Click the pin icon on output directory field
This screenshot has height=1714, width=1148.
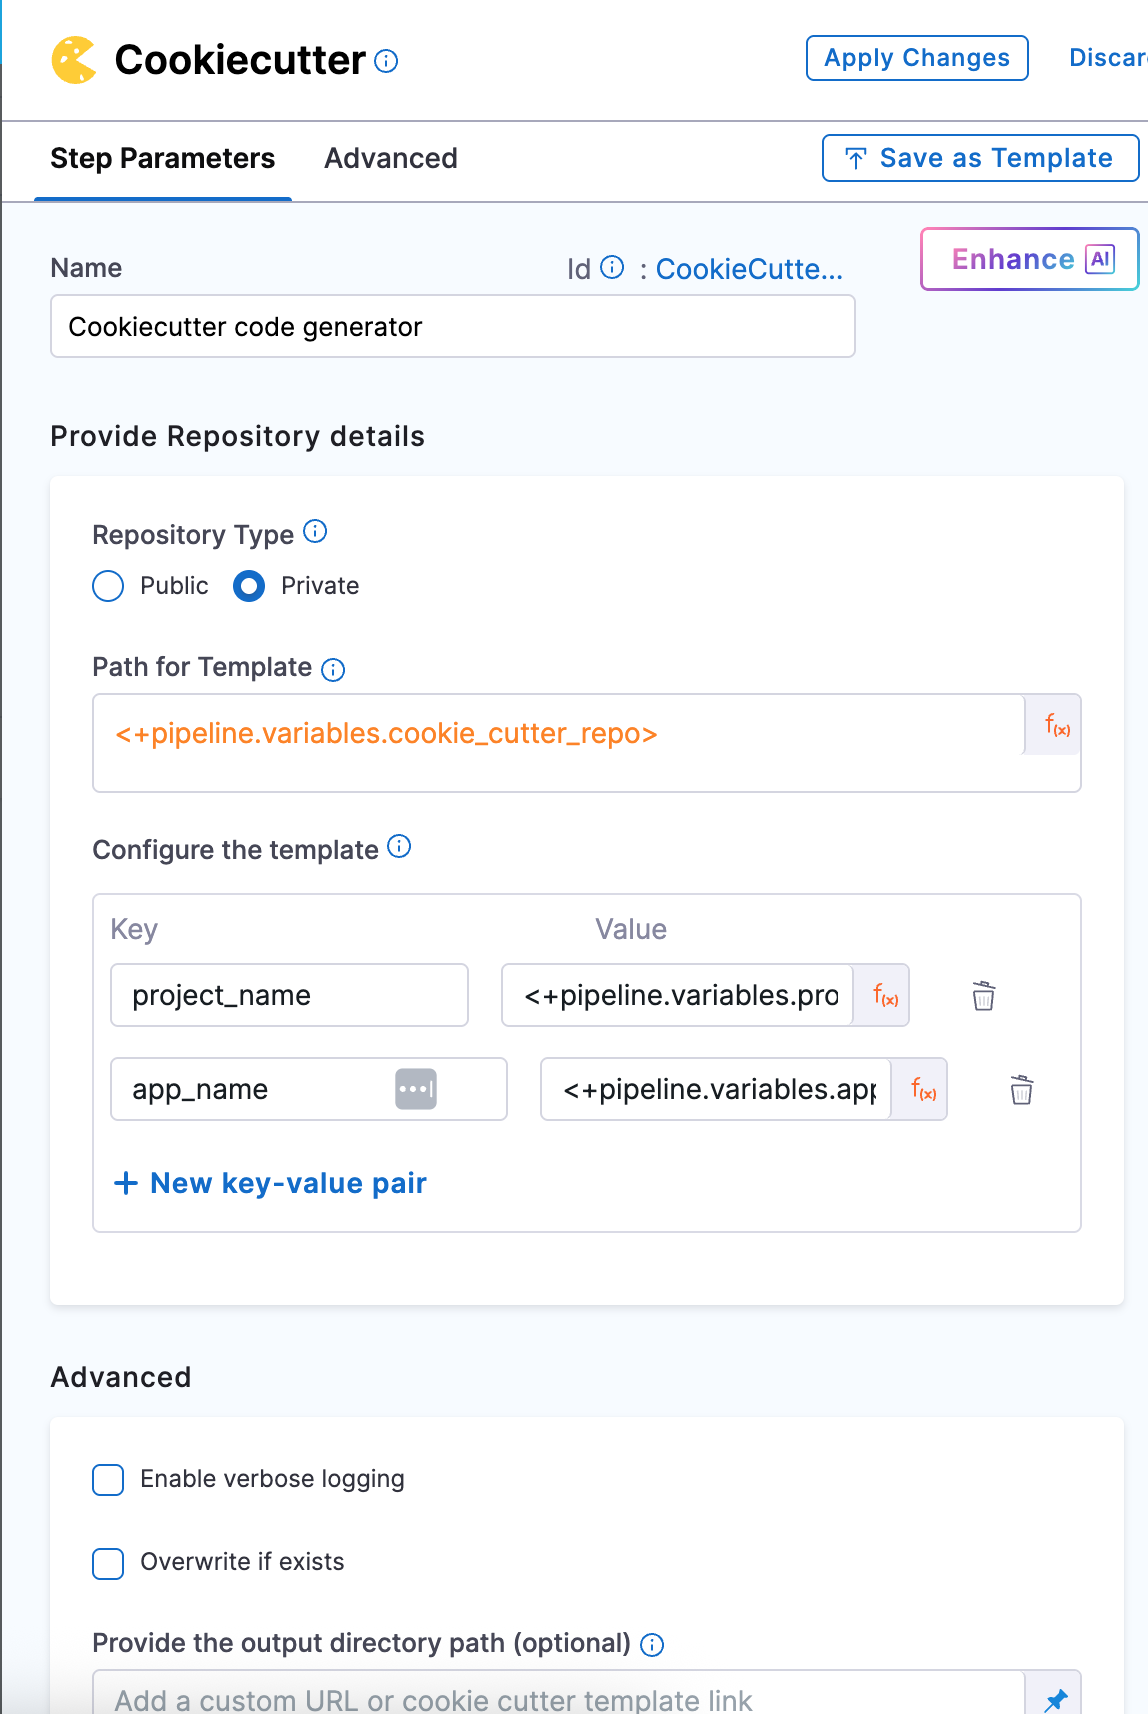pos(1055,1698)
